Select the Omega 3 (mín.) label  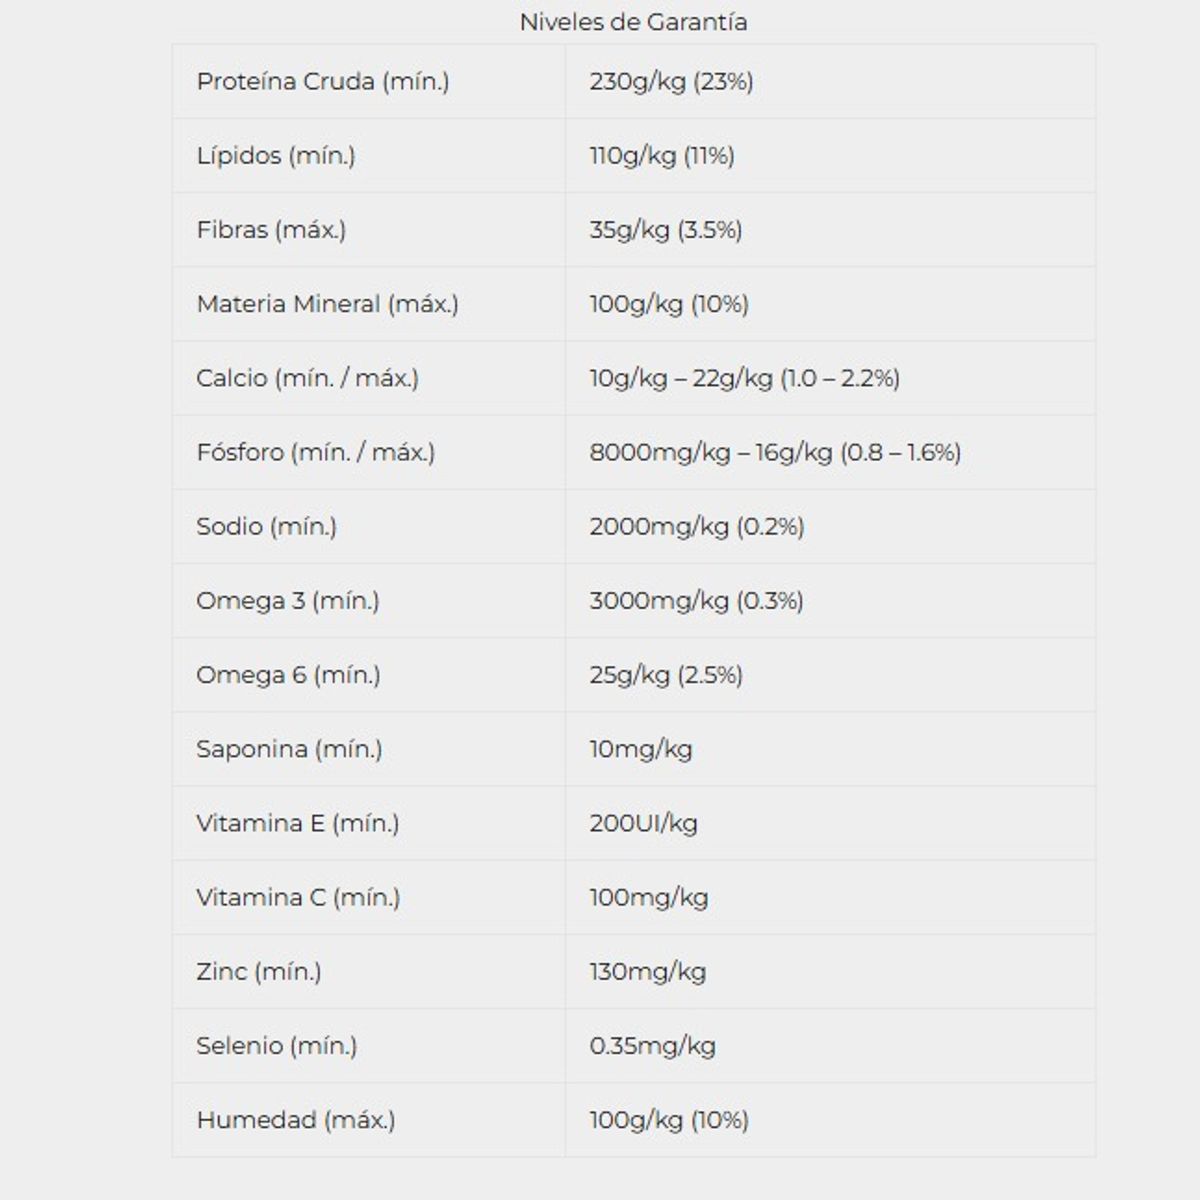coord(288,600)
